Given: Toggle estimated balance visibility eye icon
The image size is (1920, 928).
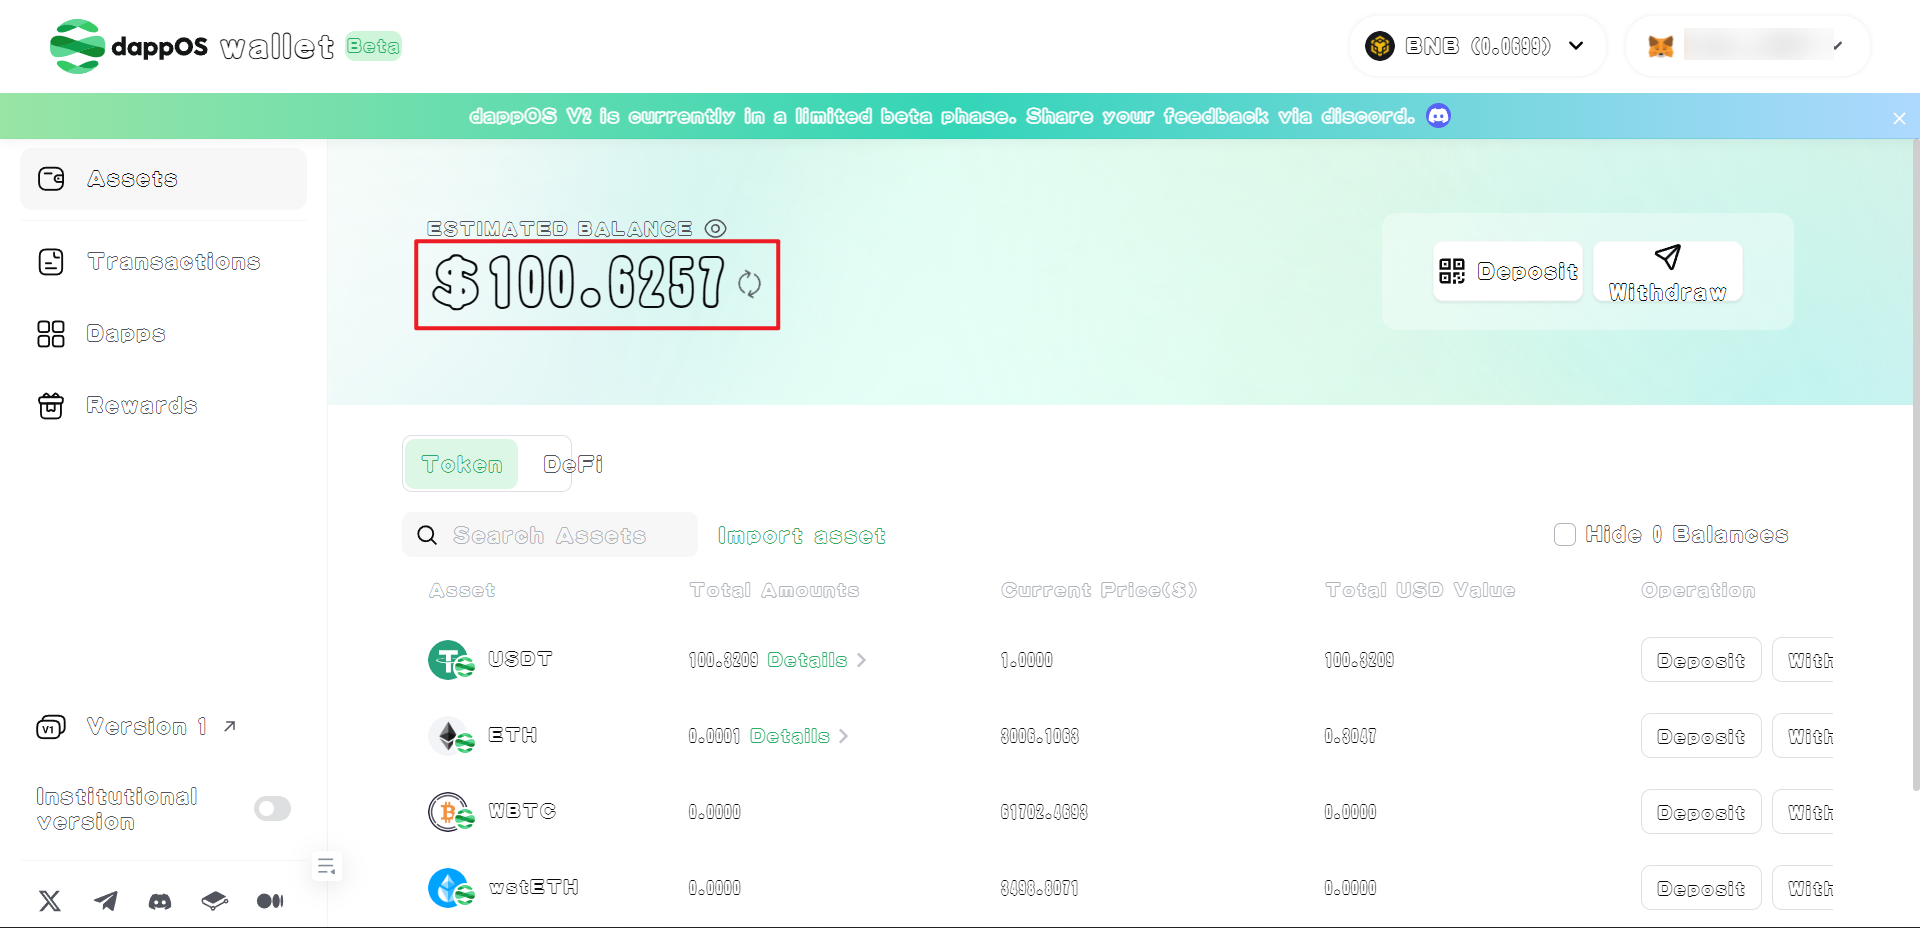Looking at the screenshot, I should tap(715, 229).
